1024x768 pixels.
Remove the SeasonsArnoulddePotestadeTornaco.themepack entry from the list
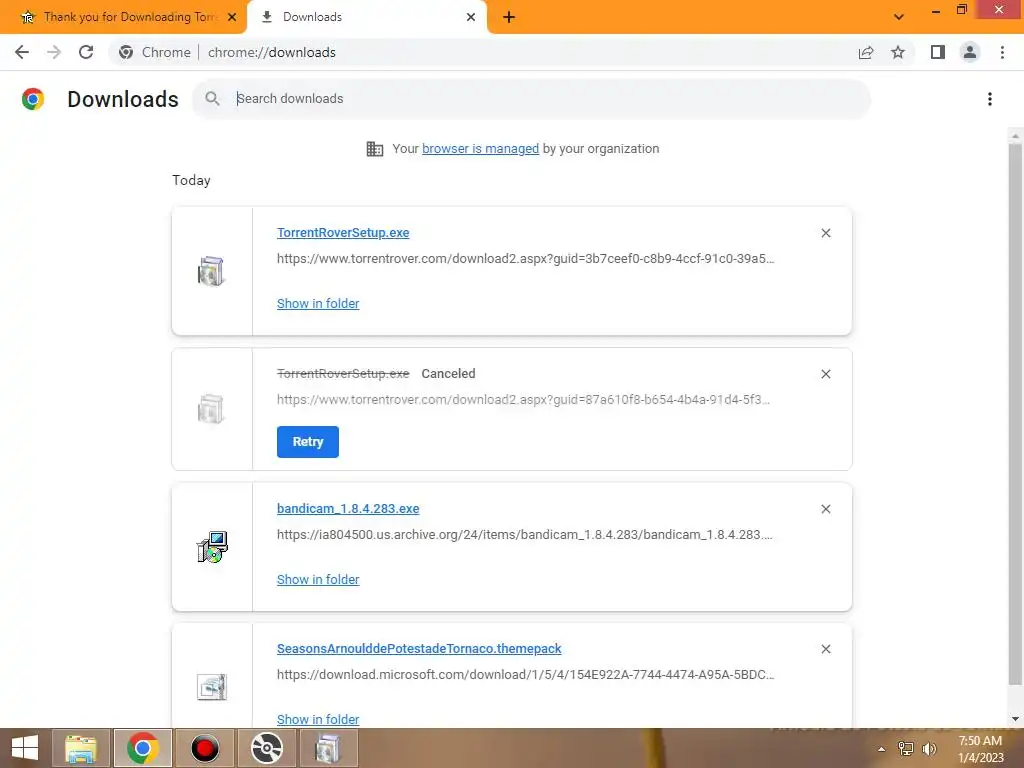click(825, 649)
